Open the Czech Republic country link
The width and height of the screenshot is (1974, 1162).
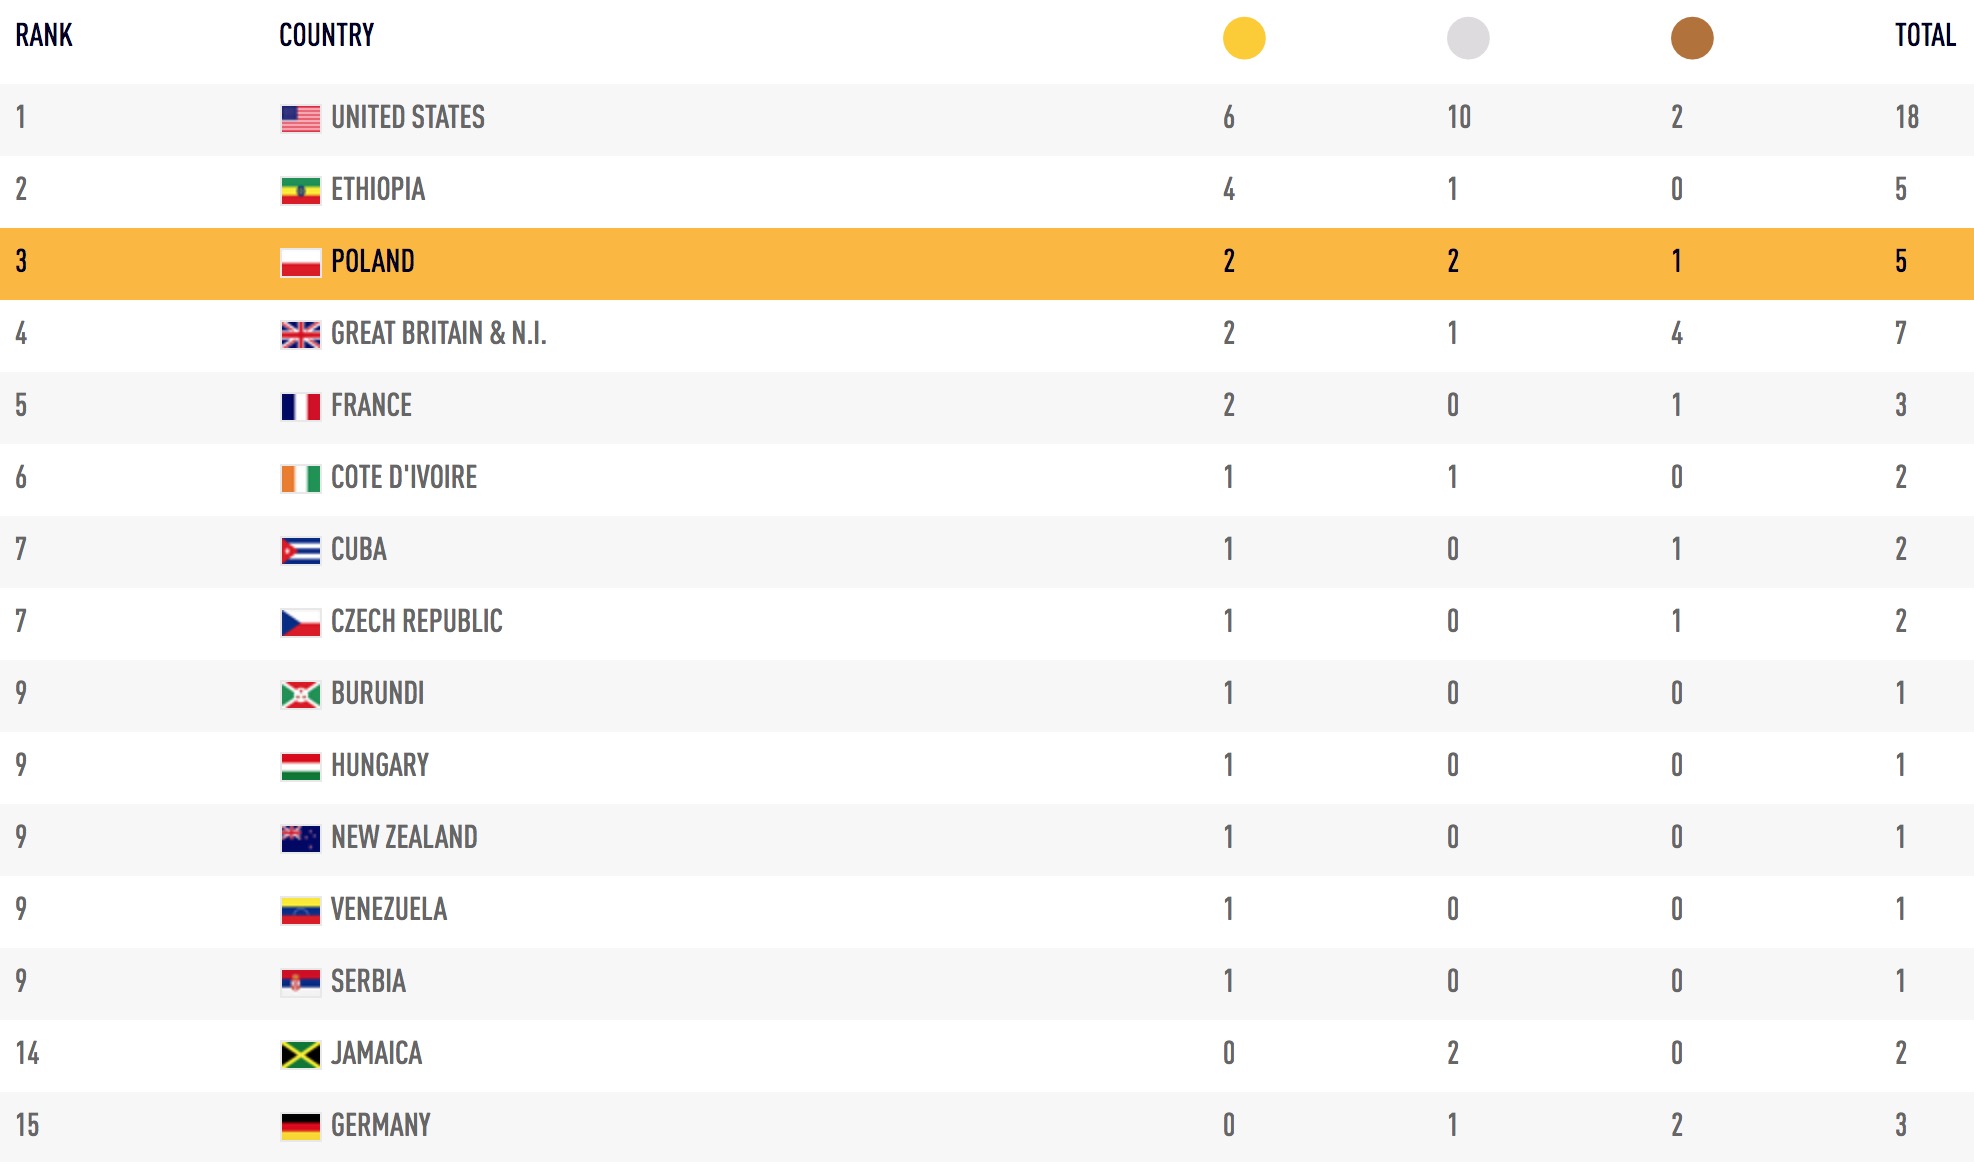pos(417,621)
